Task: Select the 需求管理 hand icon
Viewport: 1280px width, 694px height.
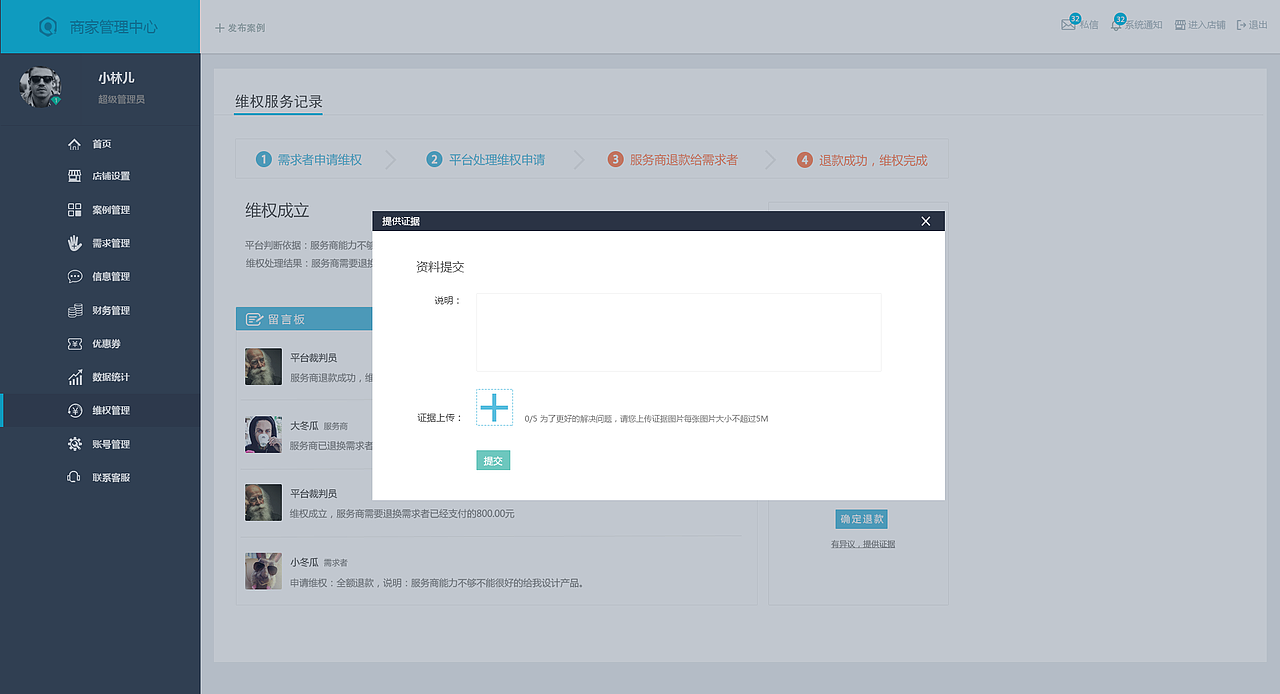Action: pyautogui.click(x=74, y=243)
